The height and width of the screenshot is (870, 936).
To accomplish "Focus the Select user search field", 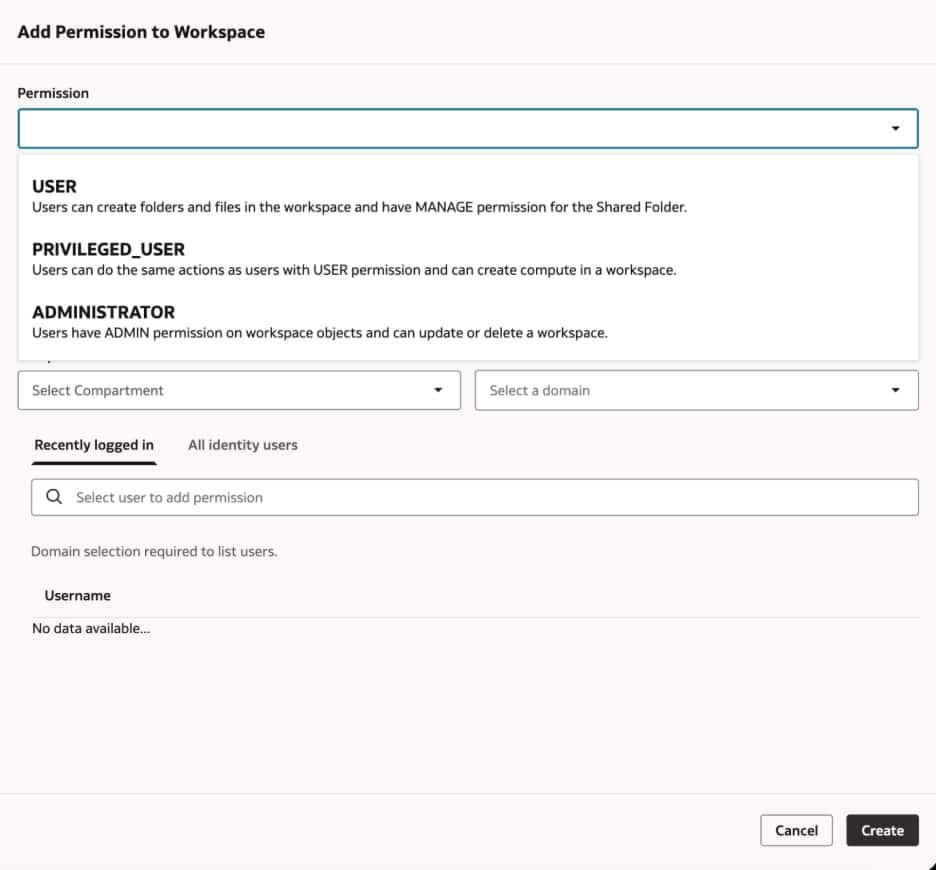I will pyautogui.click(x=490, y=497).
